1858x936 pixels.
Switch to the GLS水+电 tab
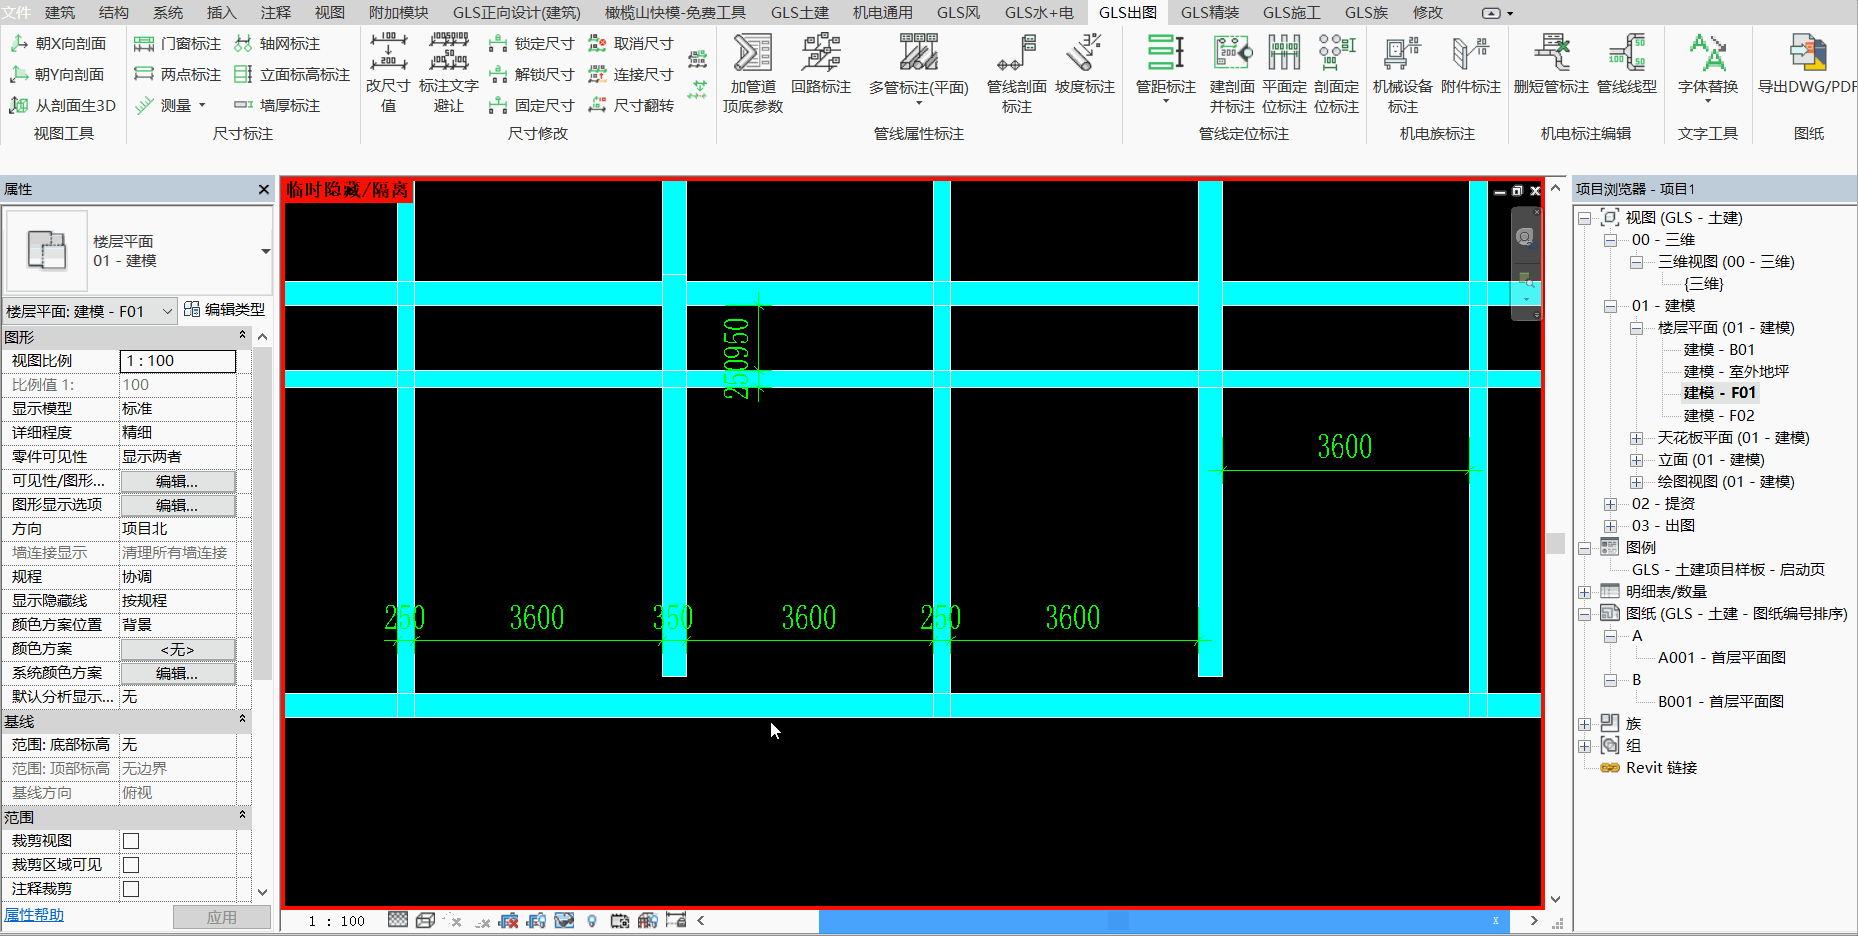pyautogui.click(x=1039, y=12)
